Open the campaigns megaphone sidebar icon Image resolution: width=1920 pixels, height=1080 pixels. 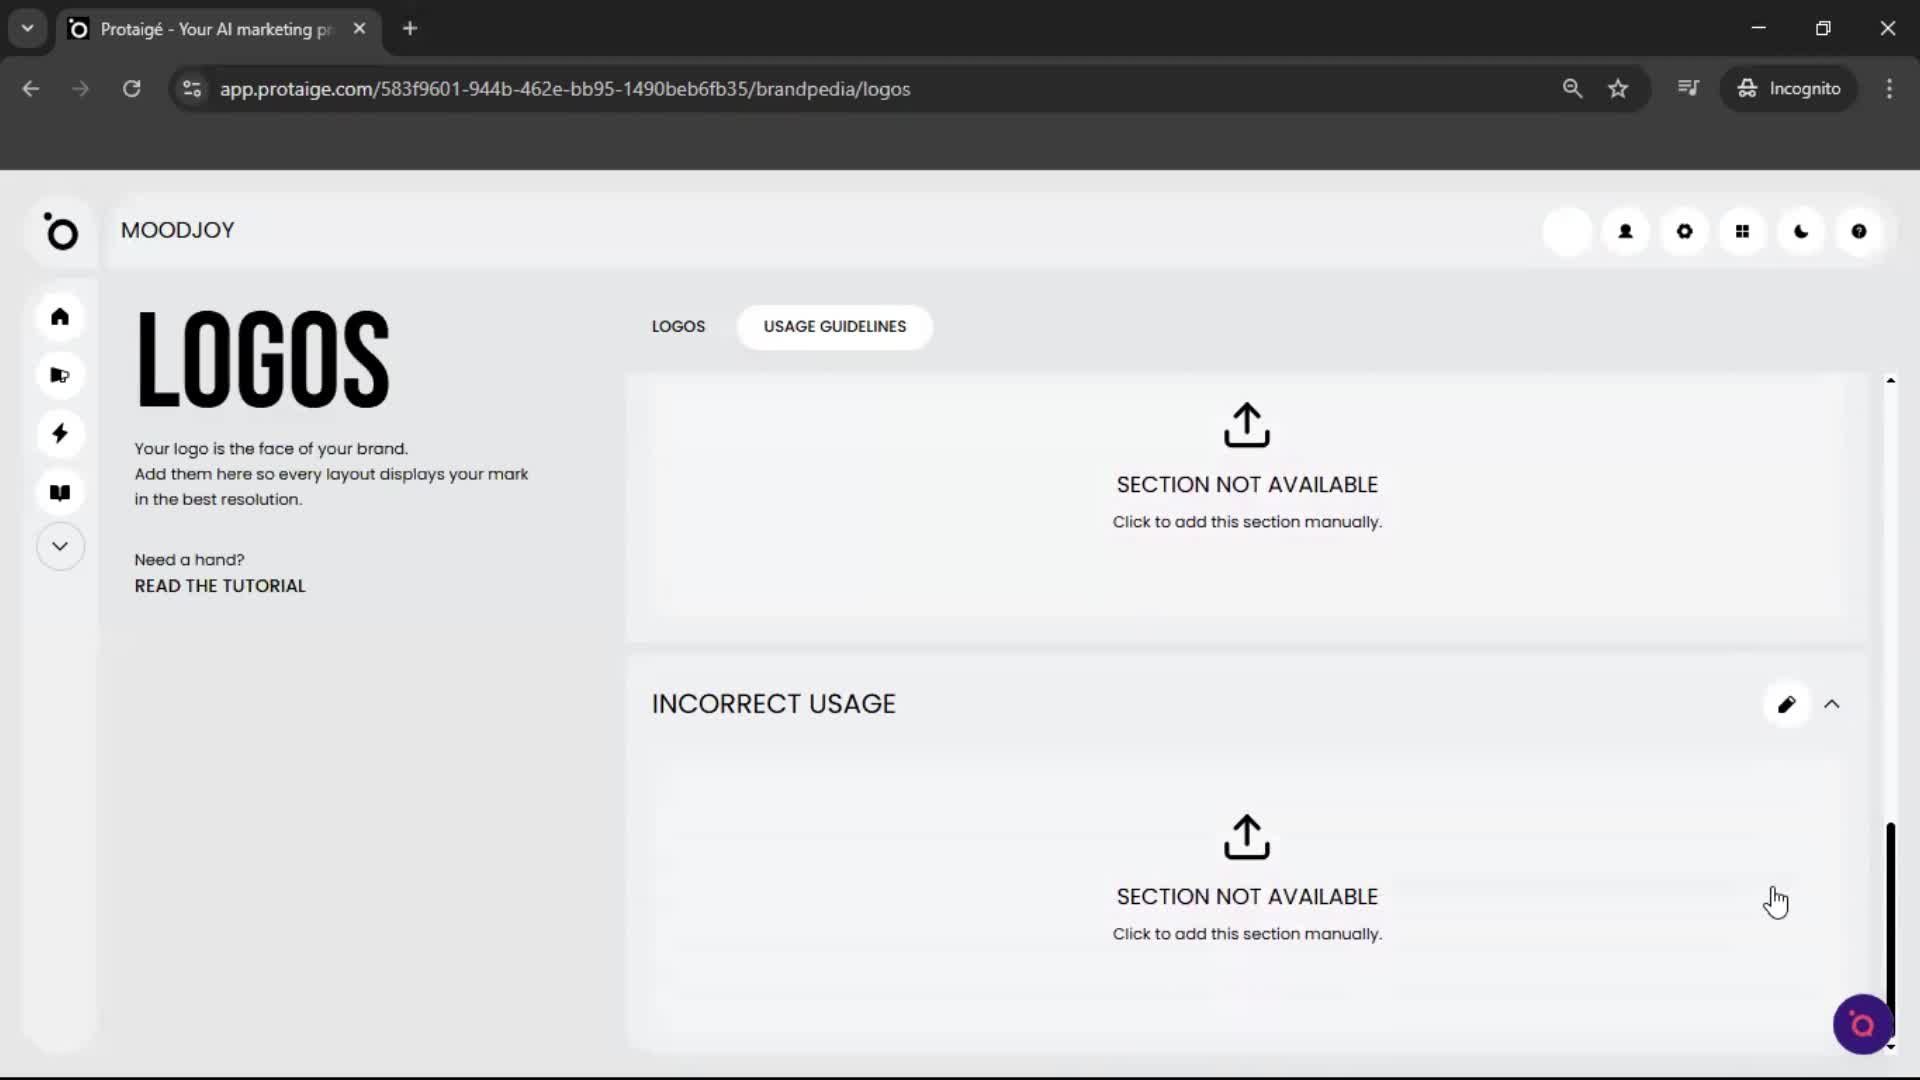tap(60, 375)
